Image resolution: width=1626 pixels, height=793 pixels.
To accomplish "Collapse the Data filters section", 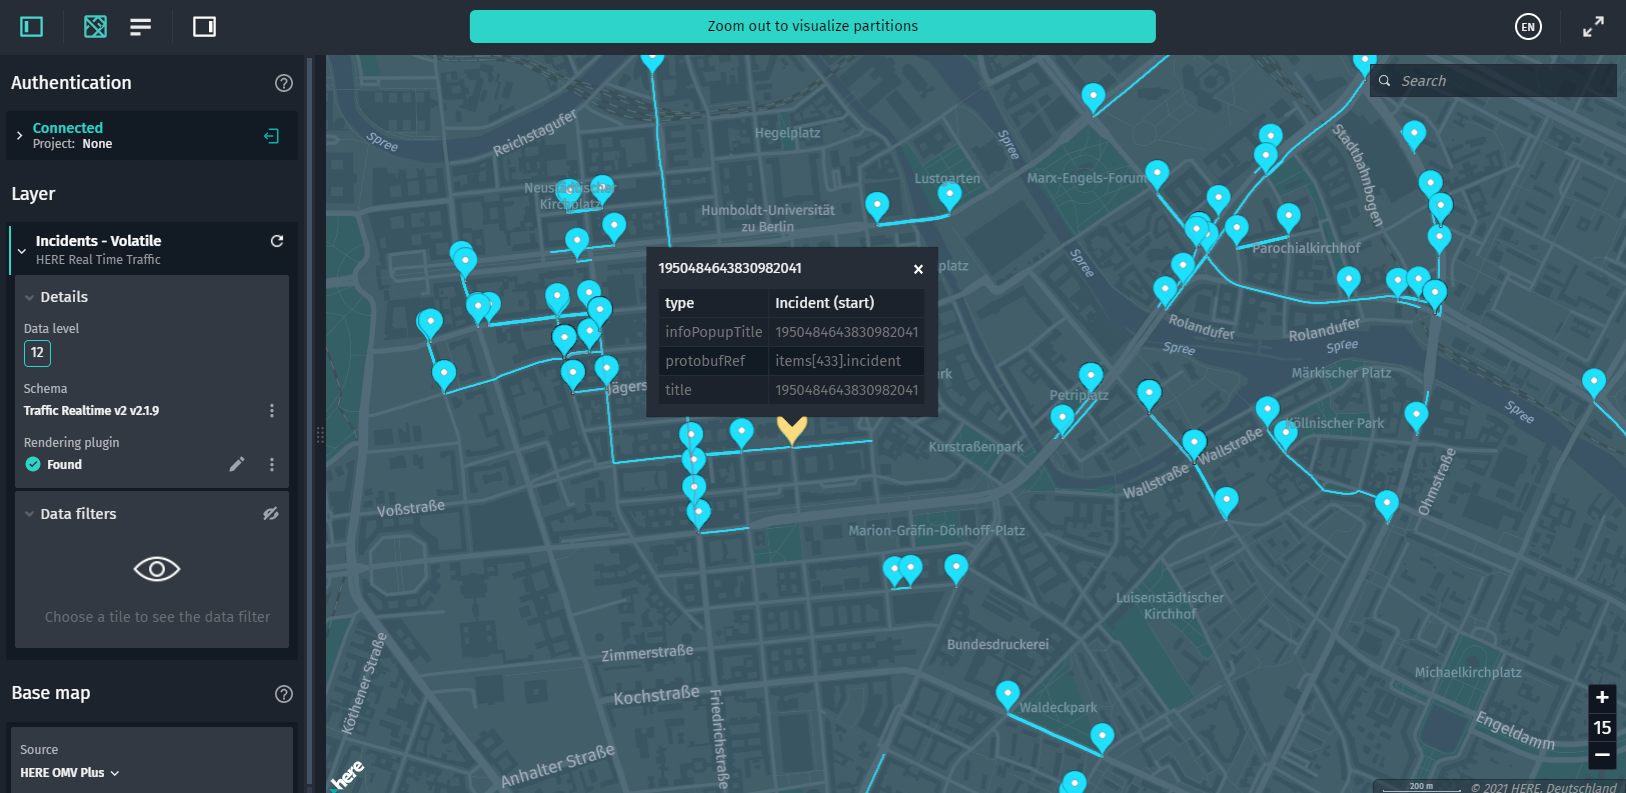I will point(30,514).
